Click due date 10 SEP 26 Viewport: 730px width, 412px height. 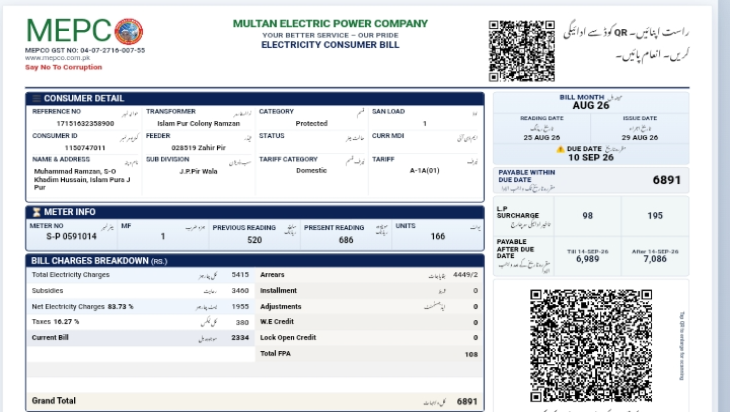[x=591, y=158]
